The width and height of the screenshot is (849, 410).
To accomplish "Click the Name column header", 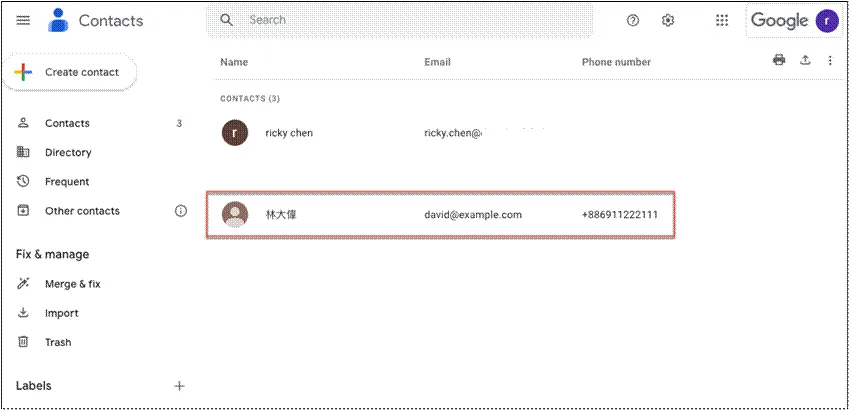I will click(234, 62).
